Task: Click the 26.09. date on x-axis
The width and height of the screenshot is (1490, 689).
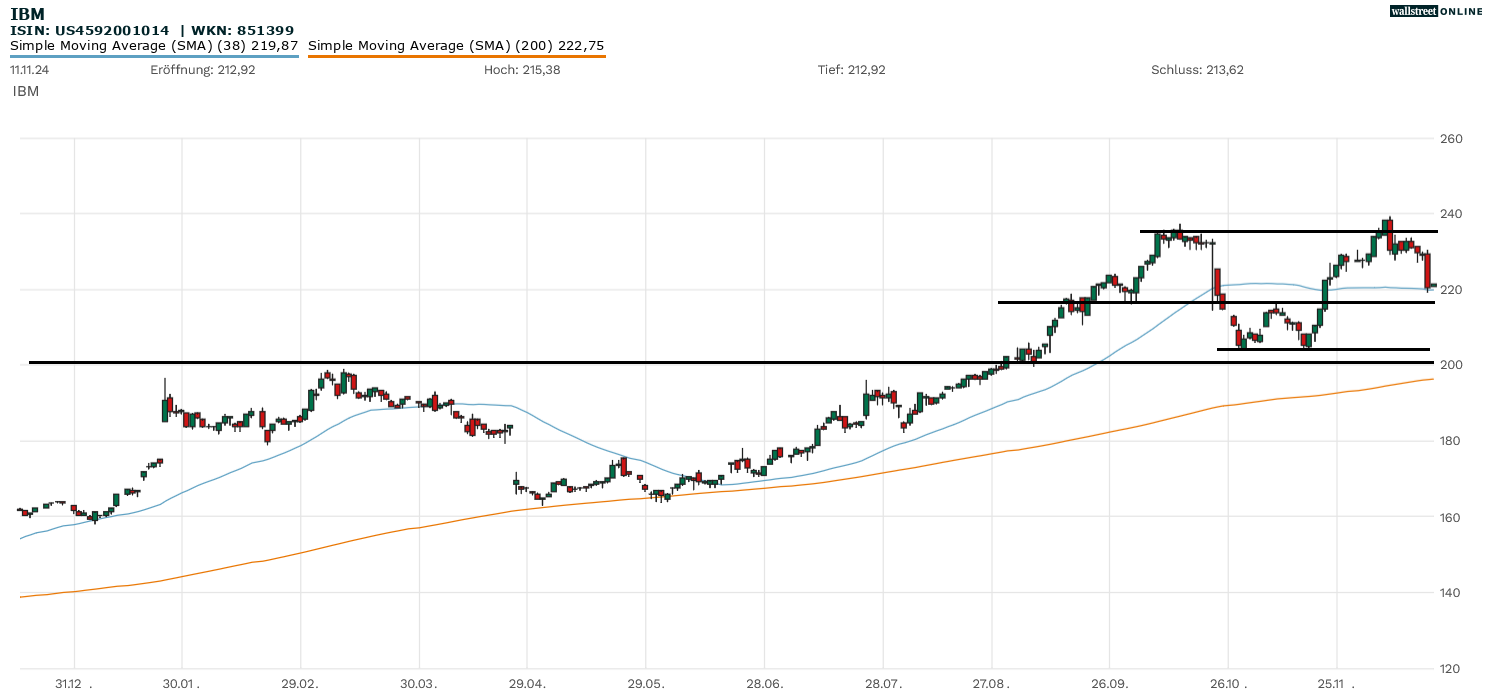Action: 1109,683
